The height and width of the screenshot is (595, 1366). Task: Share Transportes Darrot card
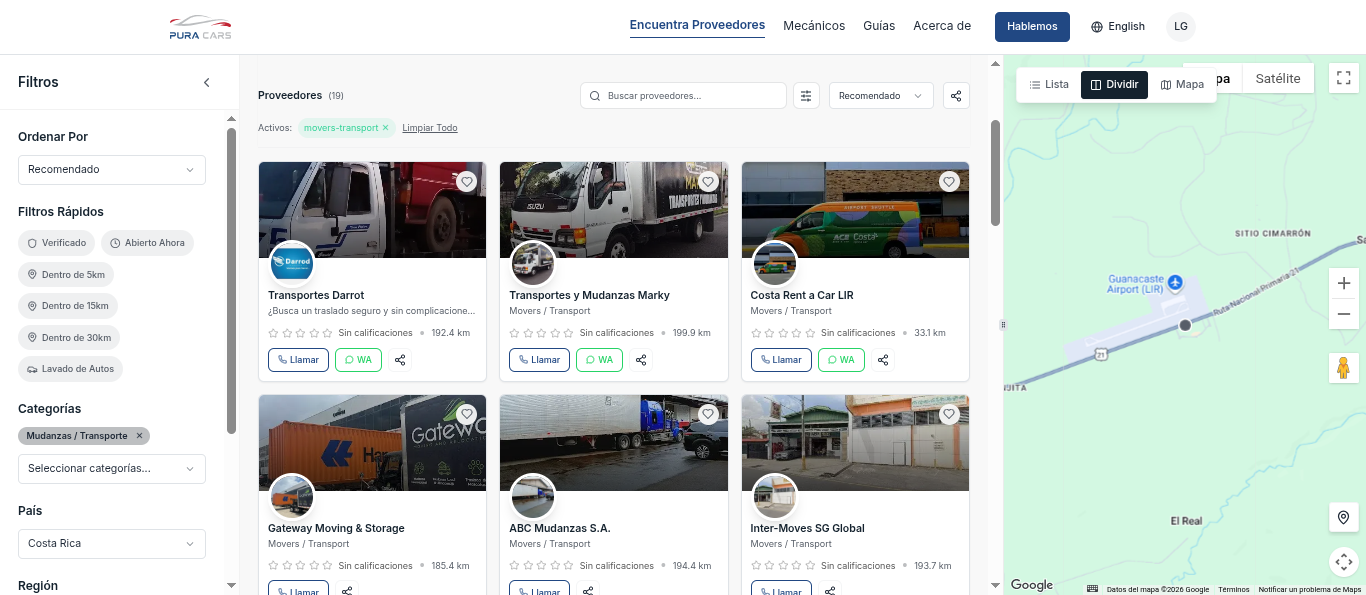coord(400,360)
